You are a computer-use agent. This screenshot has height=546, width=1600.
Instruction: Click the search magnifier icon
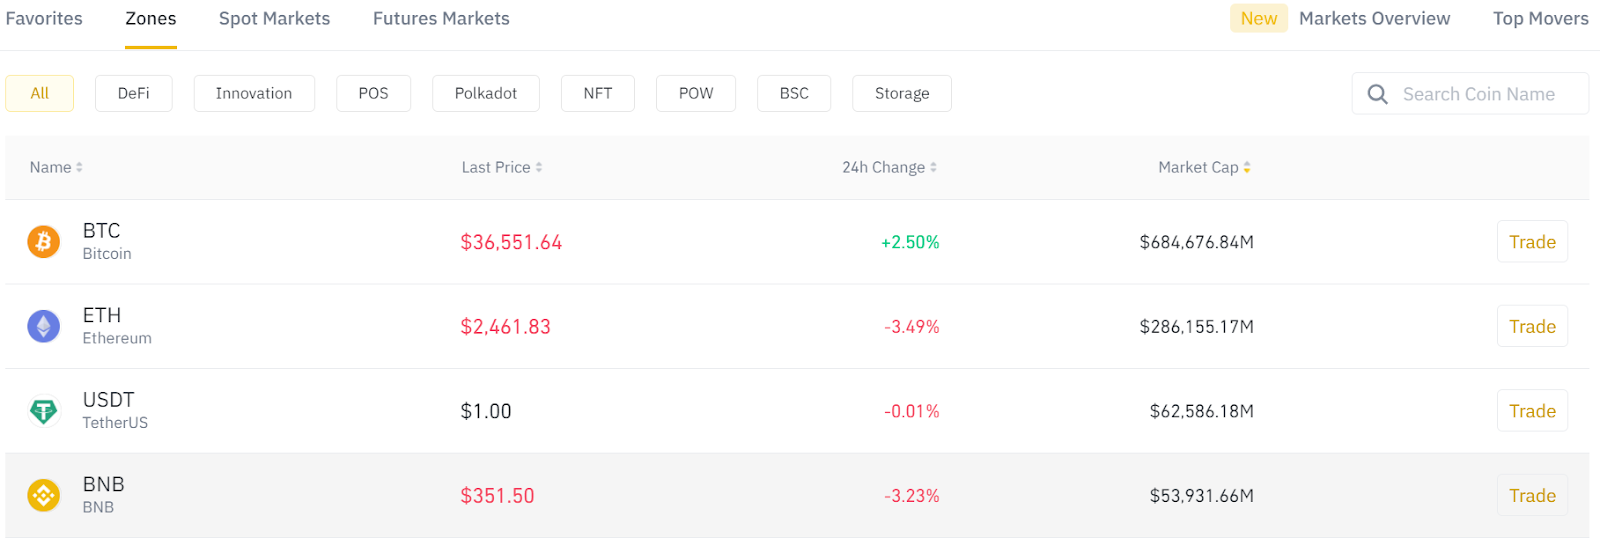(x=1377, y=94)
